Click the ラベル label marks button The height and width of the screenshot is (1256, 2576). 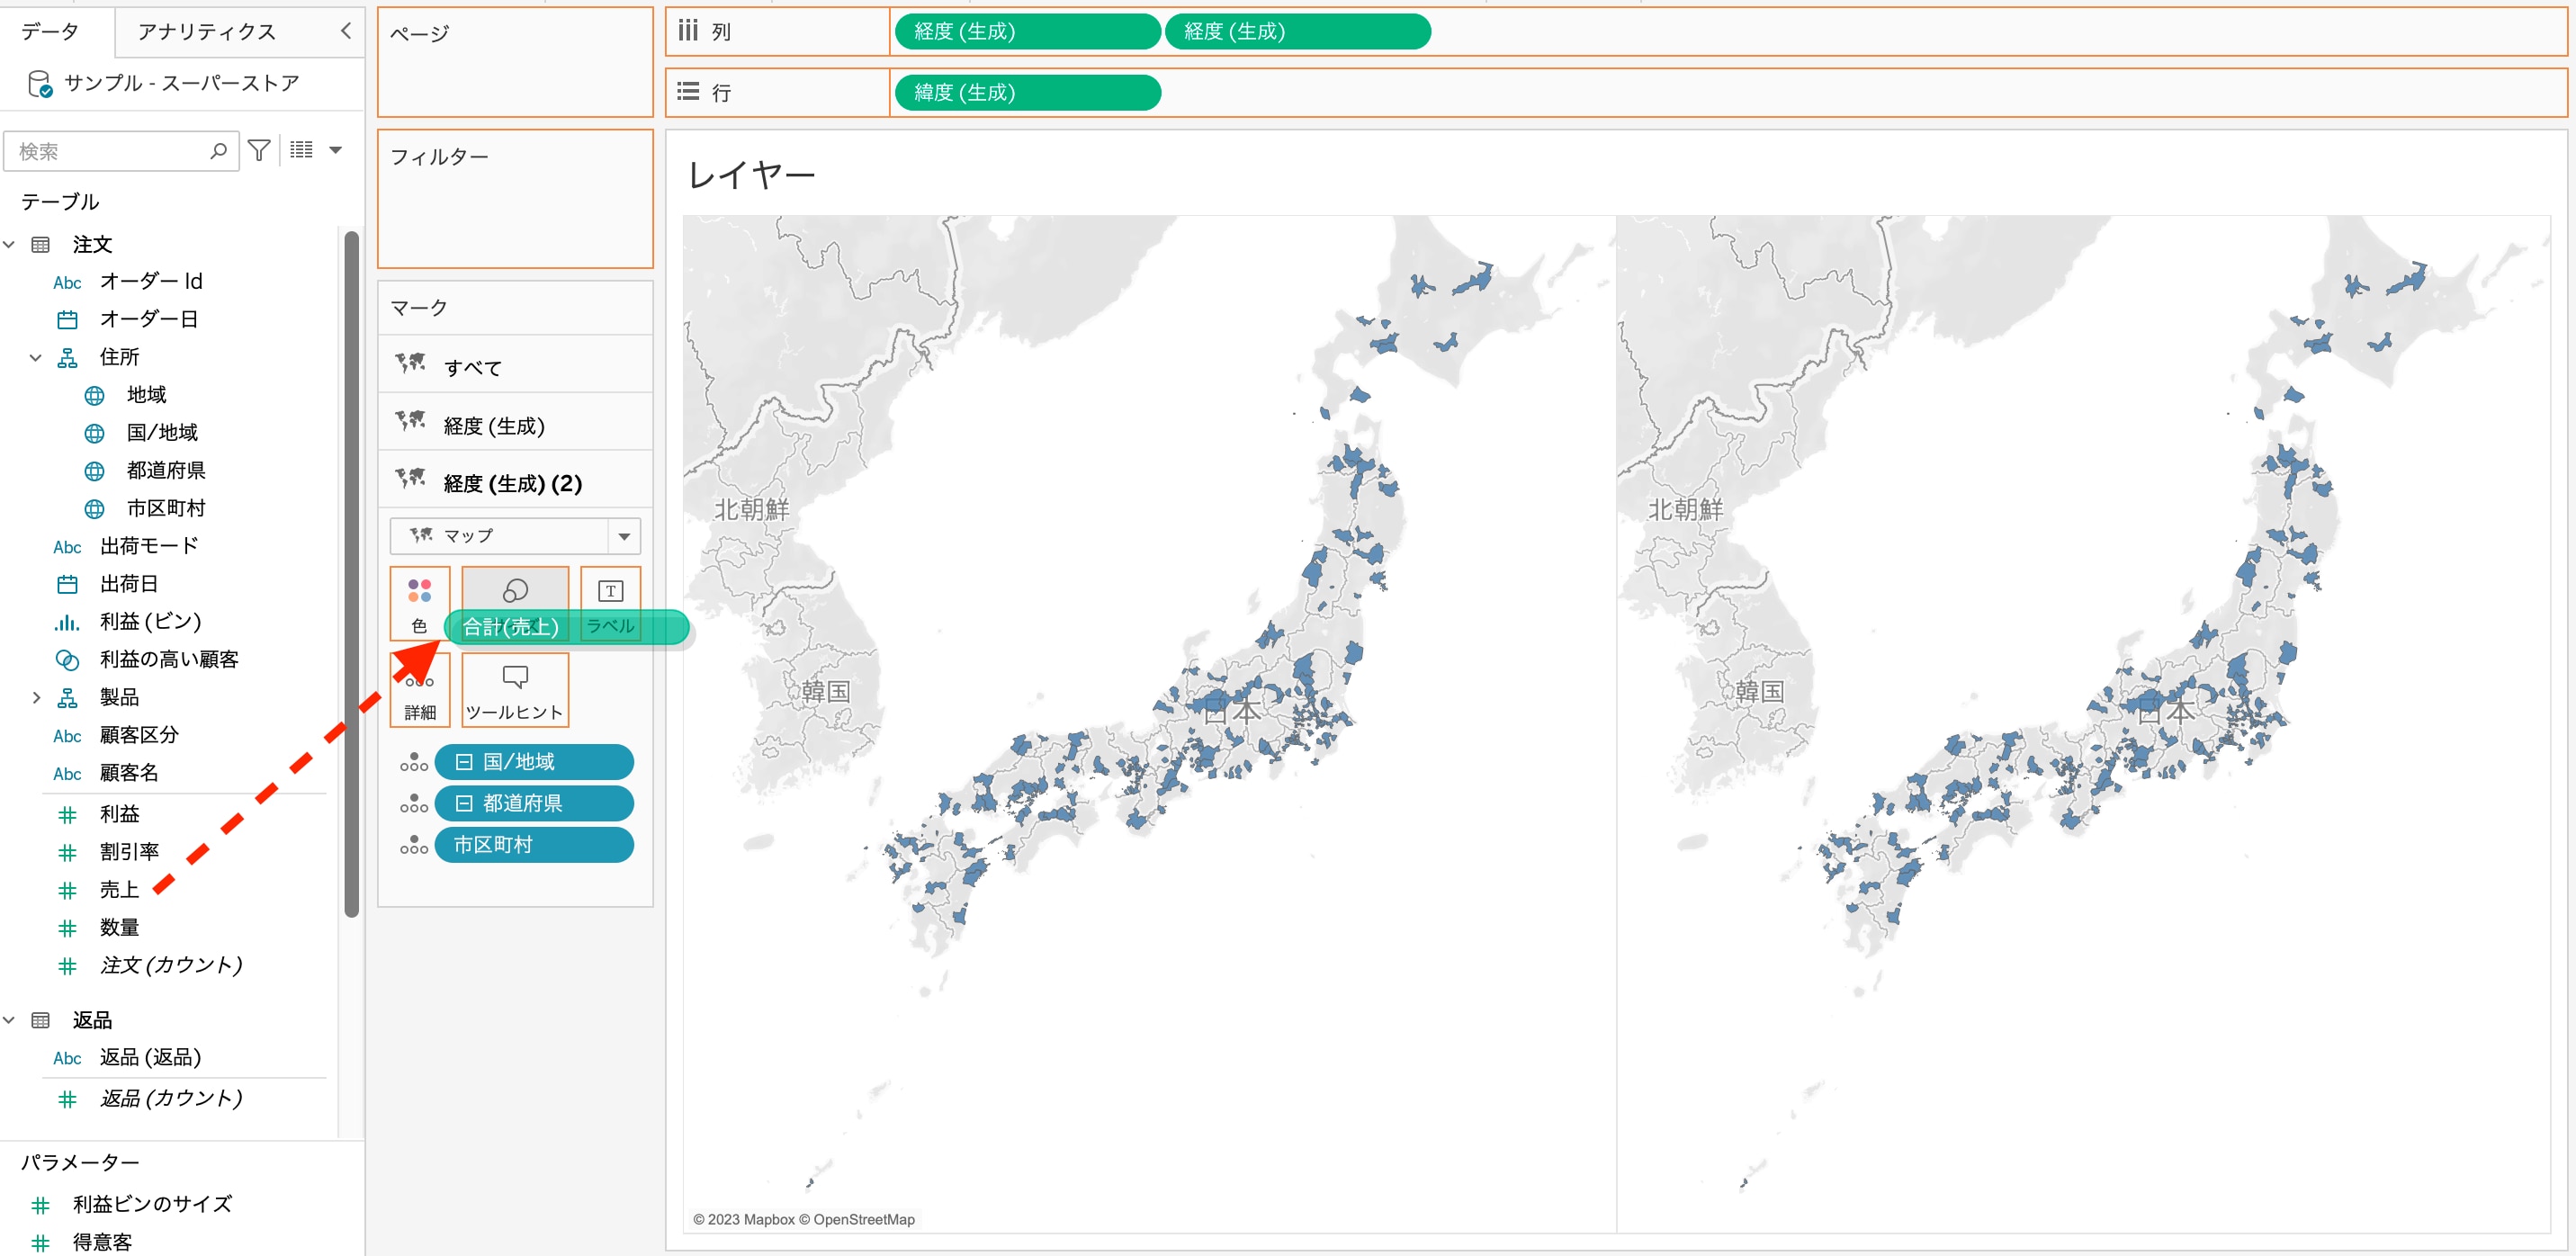610,603
